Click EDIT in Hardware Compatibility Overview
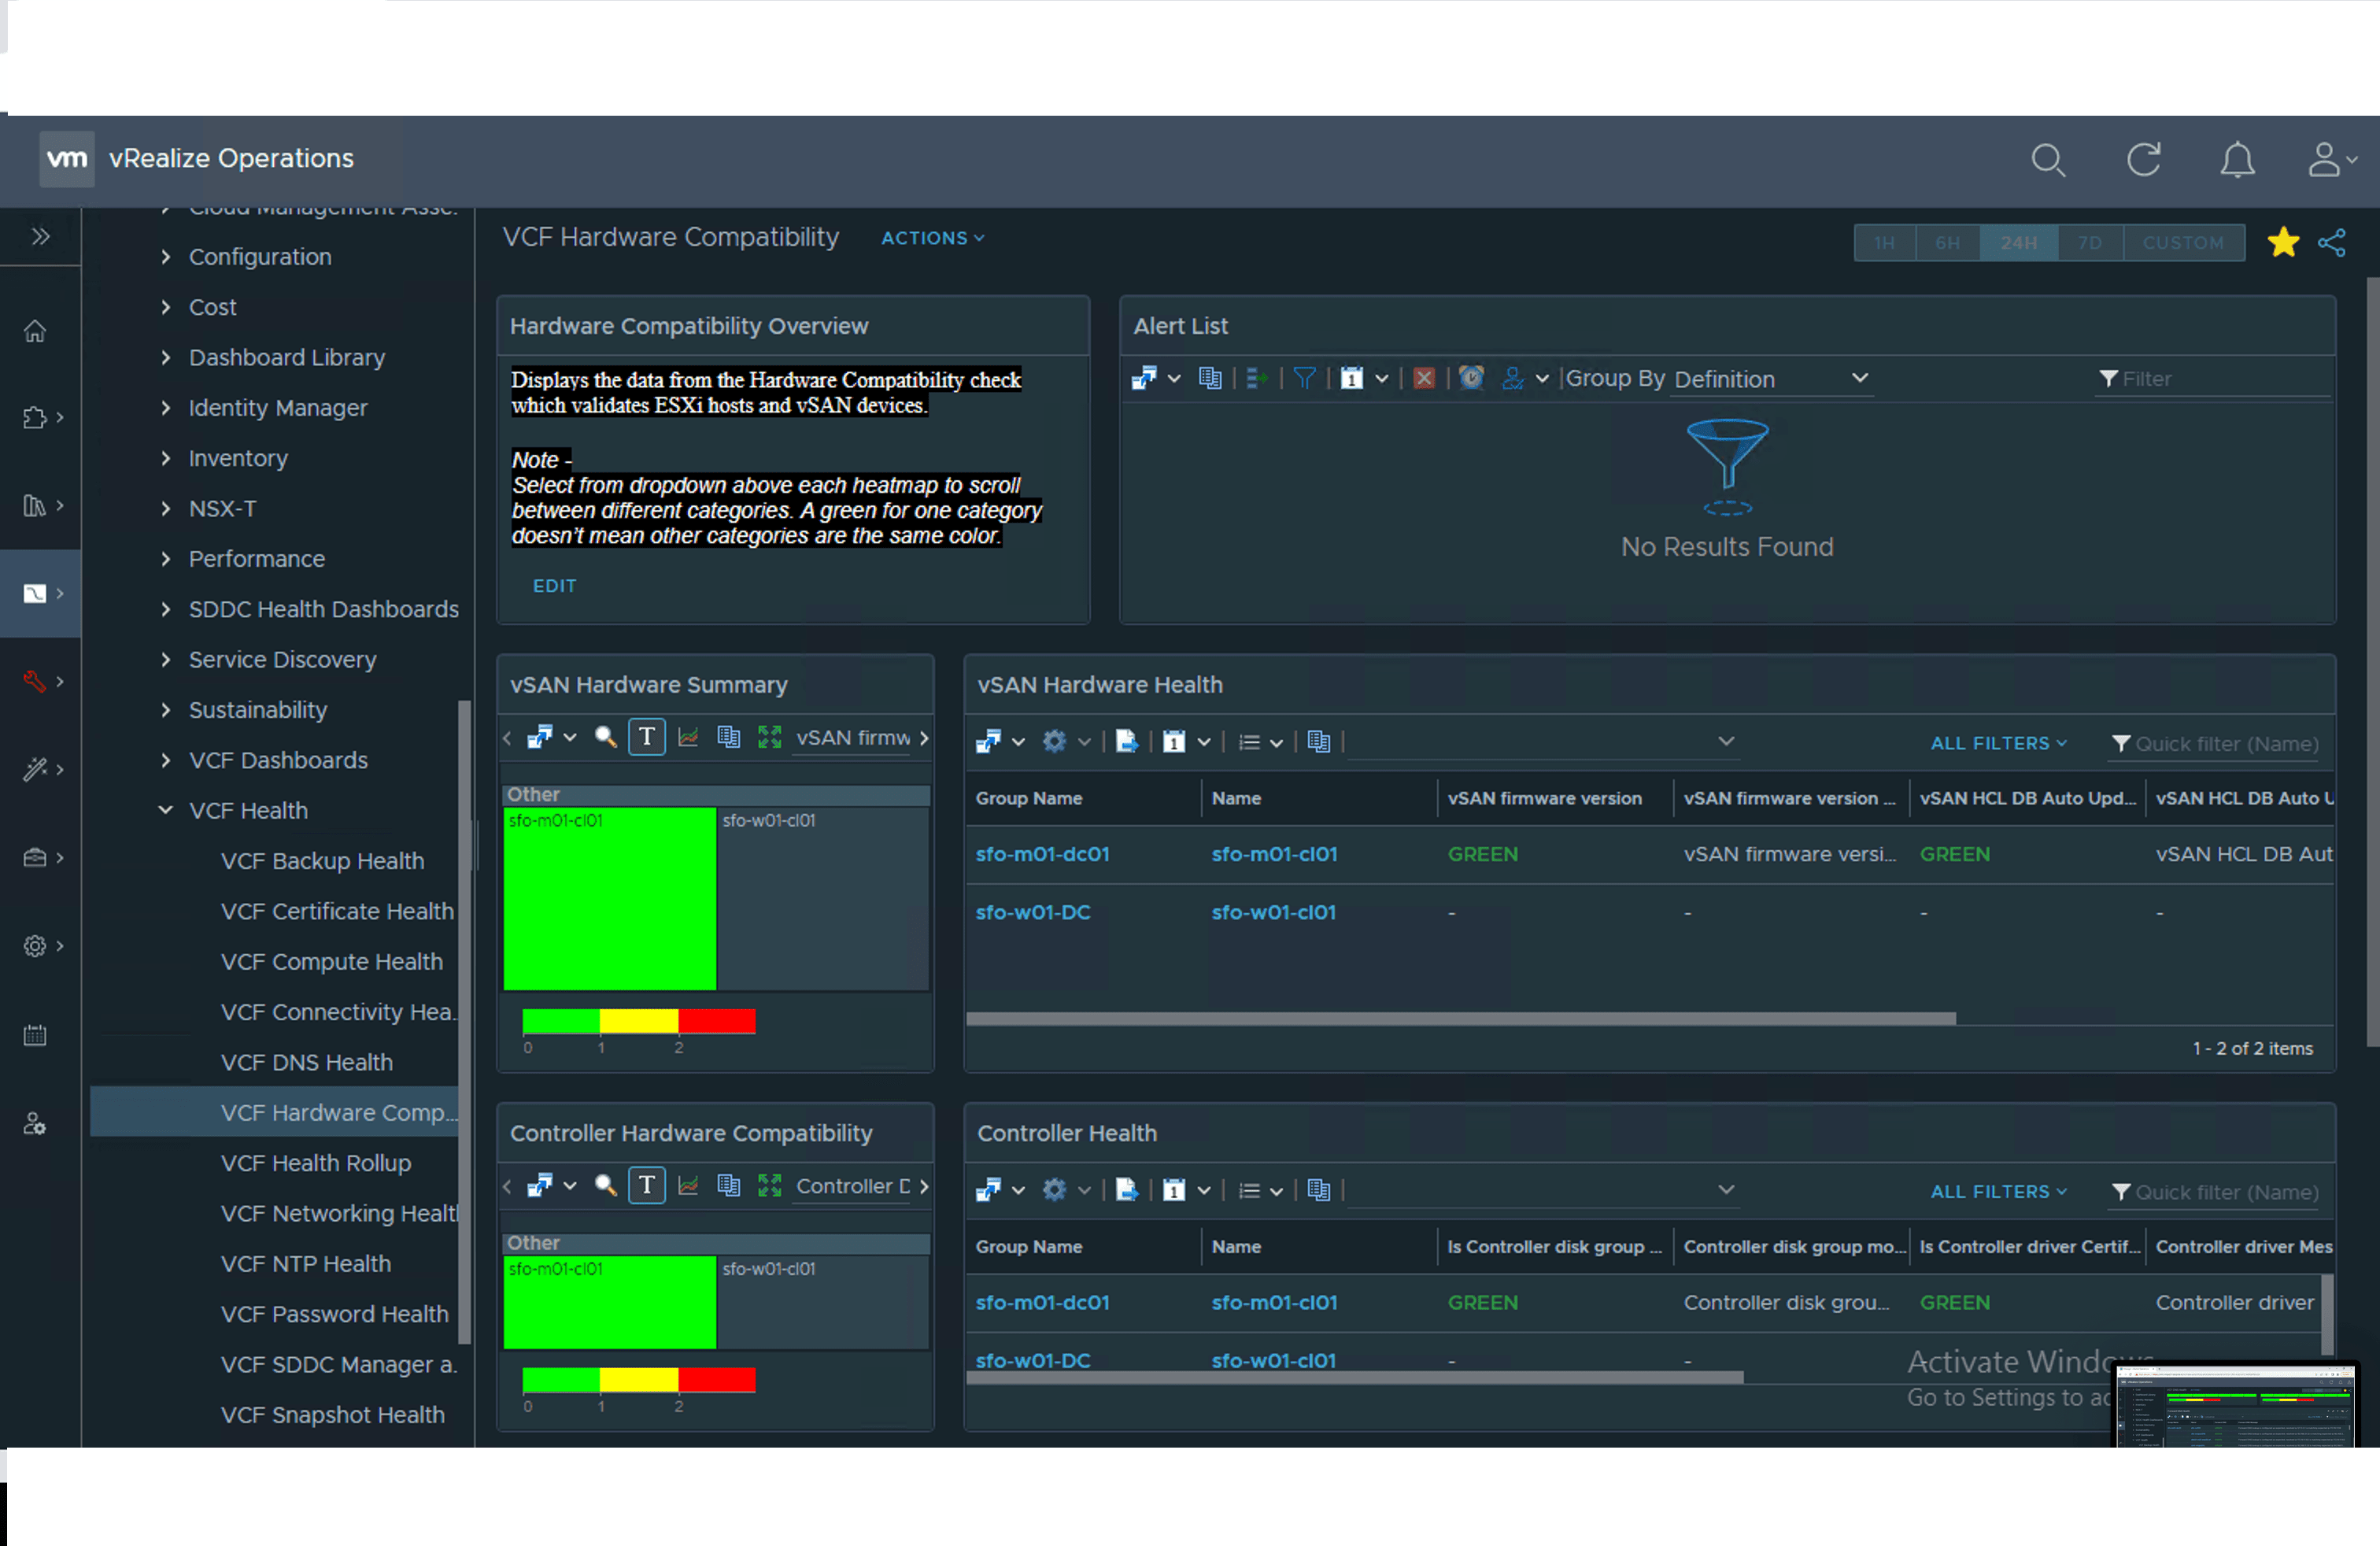2380x1546 pixels. tap(554, 586)
